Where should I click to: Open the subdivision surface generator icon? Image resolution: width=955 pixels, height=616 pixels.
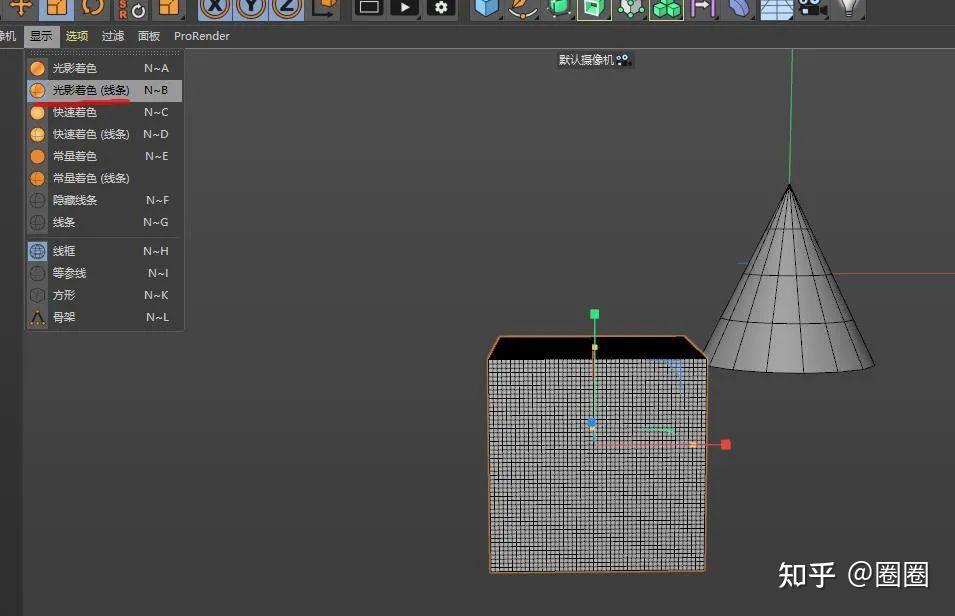click(559, 9)
